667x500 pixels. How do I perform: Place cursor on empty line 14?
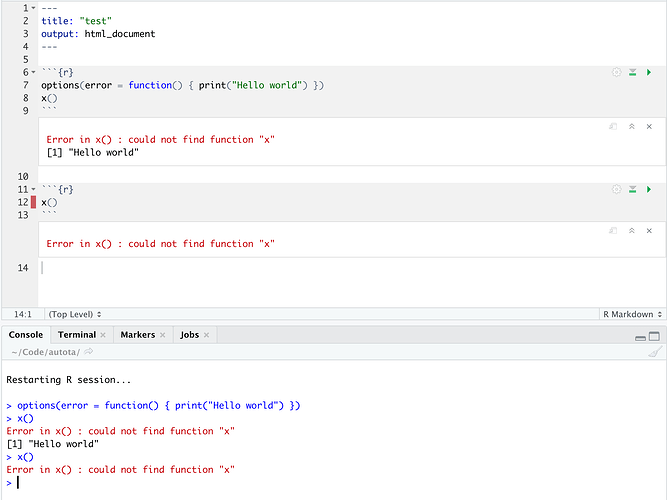(x=352, y=268)
